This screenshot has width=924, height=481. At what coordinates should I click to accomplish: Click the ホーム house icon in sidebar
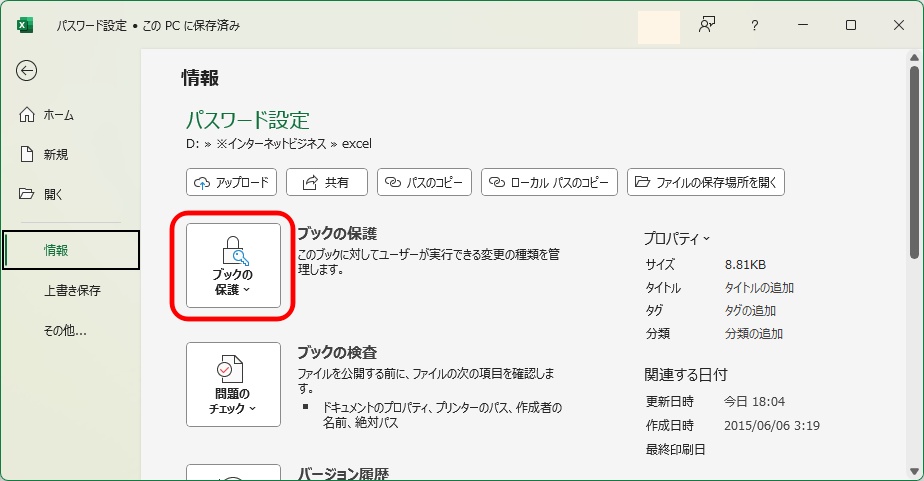coord(27,115)
